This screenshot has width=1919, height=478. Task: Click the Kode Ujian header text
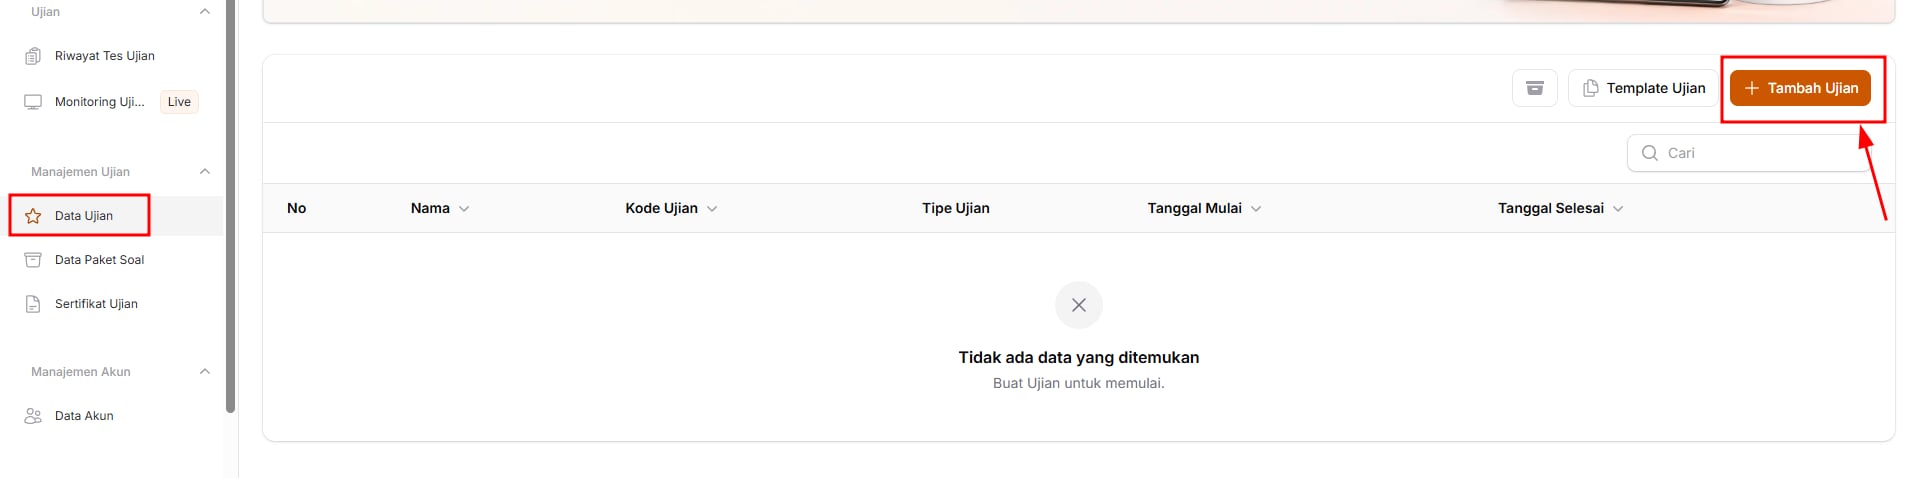click(661, 208)
